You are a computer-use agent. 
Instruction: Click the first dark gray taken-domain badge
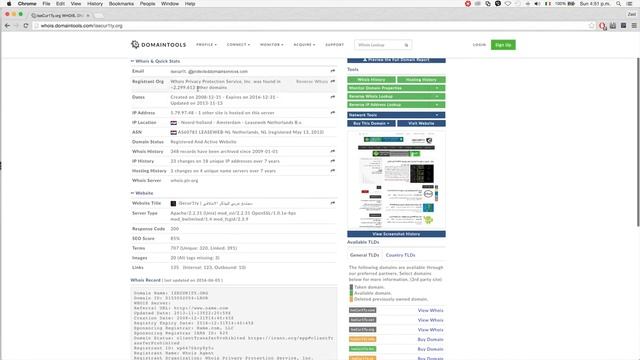click(362, 310)
